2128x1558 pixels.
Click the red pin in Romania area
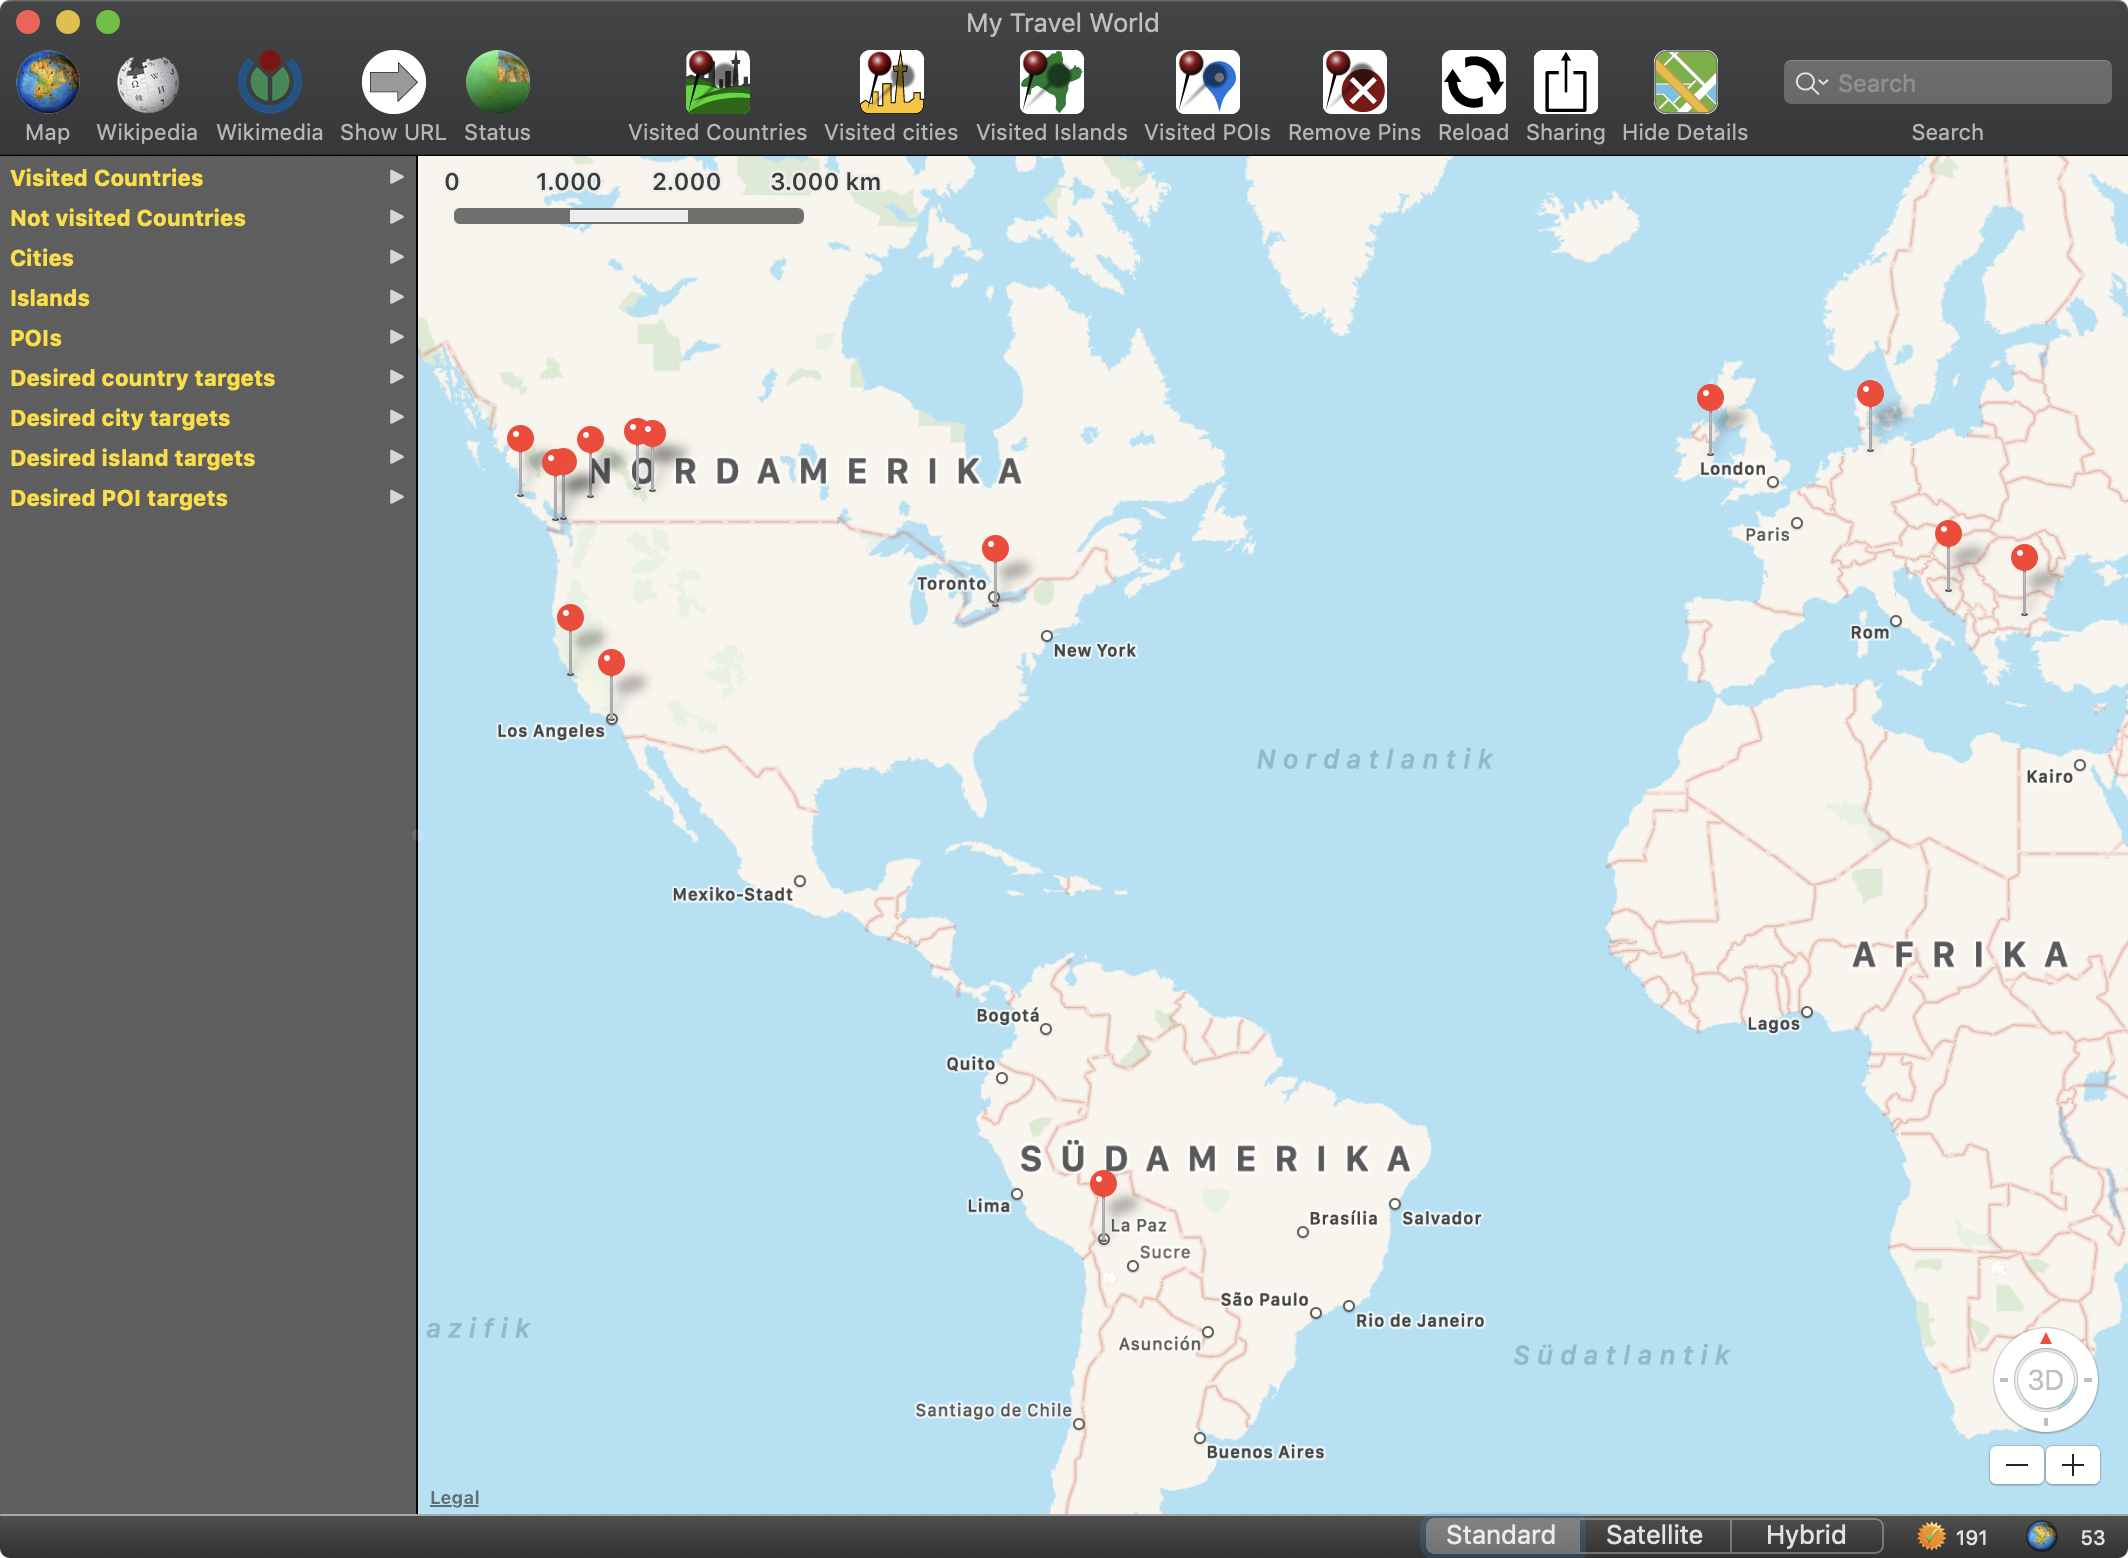(x=2024, y=557)
